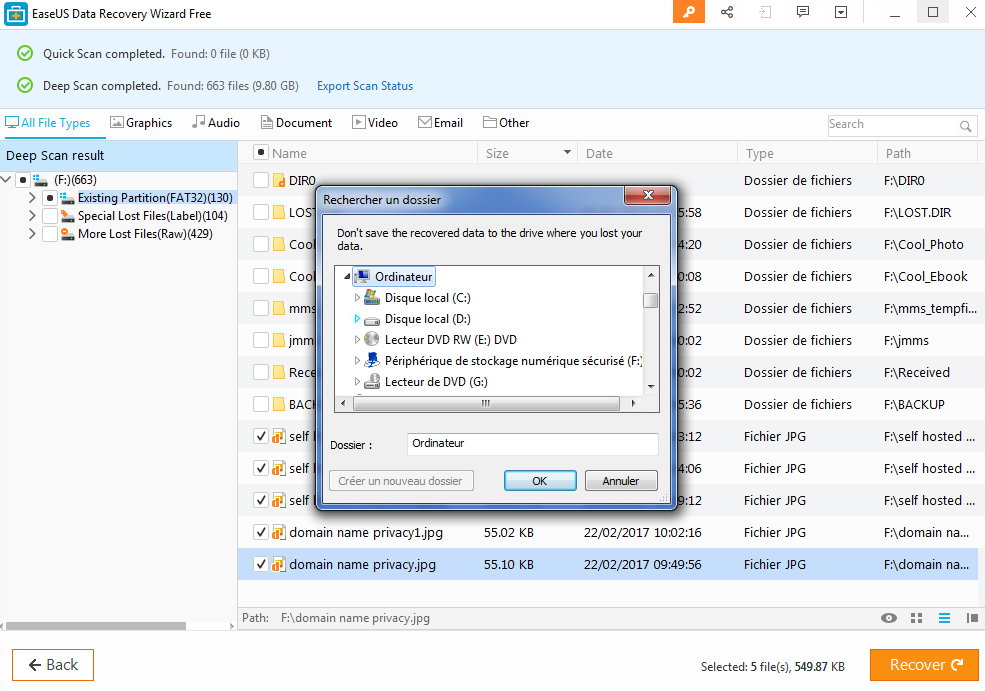This screenshot has height=691, width=985.
Task: Click domain name privacy1.jpg file icon
Action: (279, 533)
